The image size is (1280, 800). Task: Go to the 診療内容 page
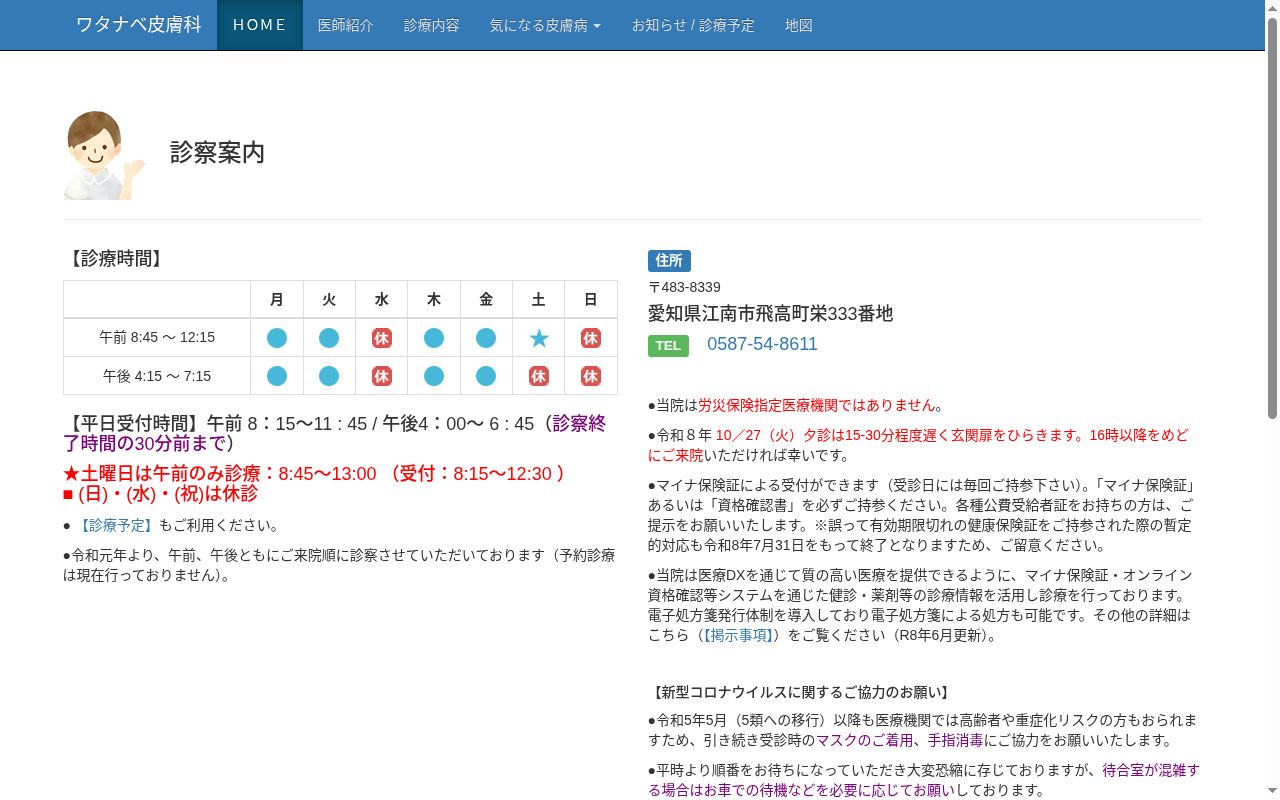click(x=432, y=25)
